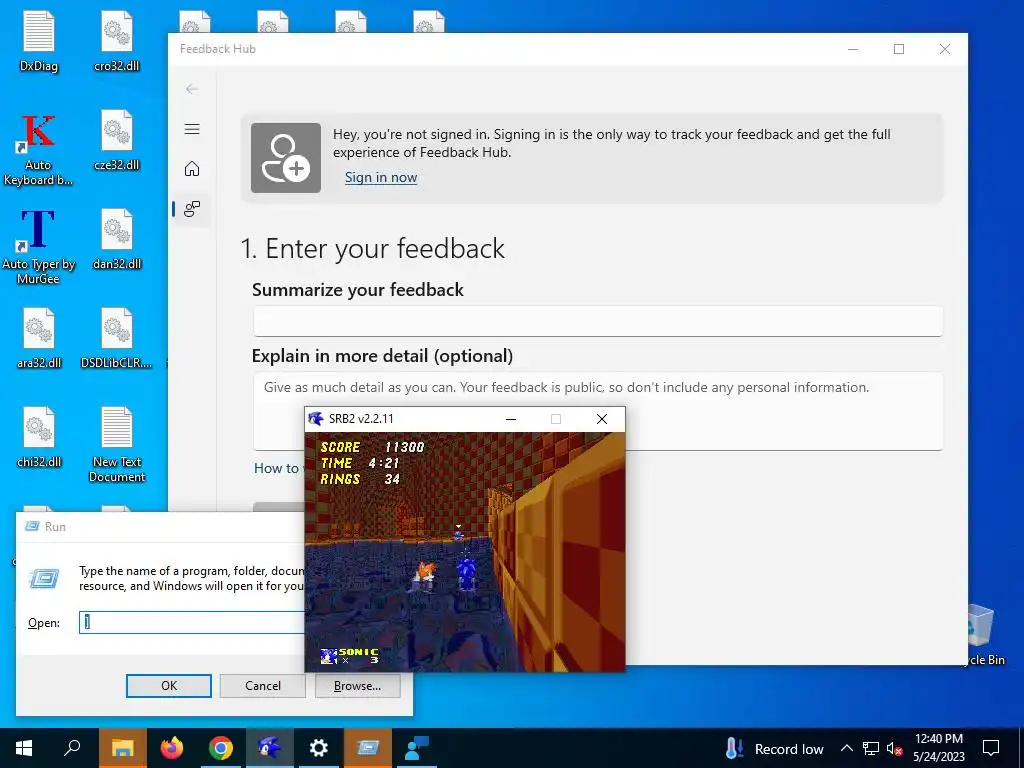
Task: Select New Text Document icon
Action: pos(117,445)
